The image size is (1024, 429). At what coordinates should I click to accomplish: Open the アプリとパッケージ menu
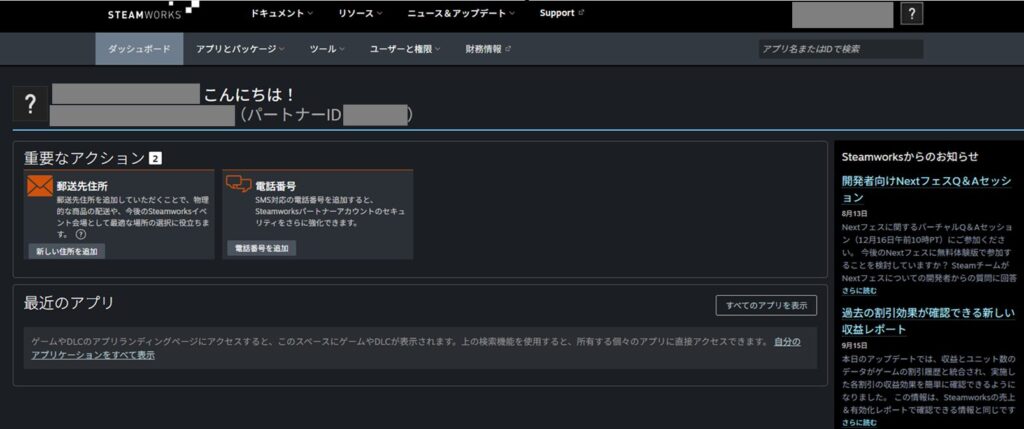[x=240, y=49]
